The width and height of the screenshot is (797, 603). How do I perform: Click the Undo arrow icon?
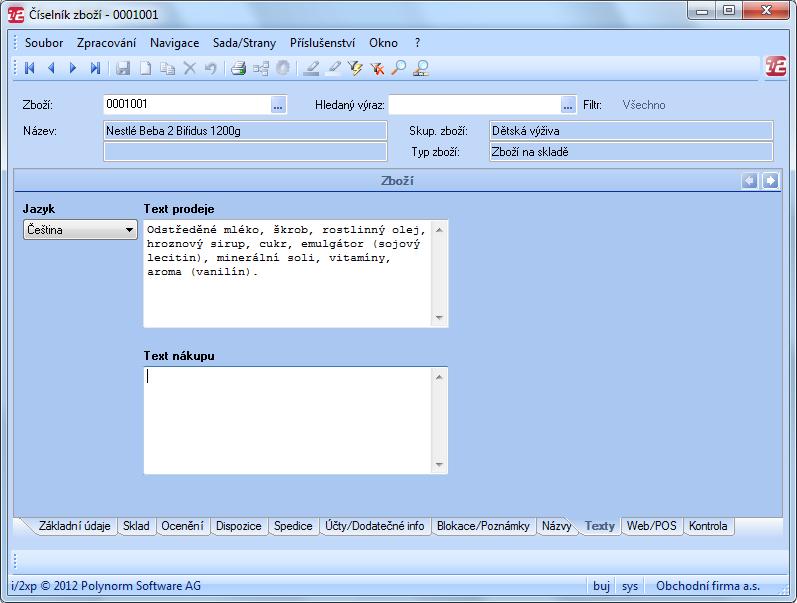[x=210, y=68]
